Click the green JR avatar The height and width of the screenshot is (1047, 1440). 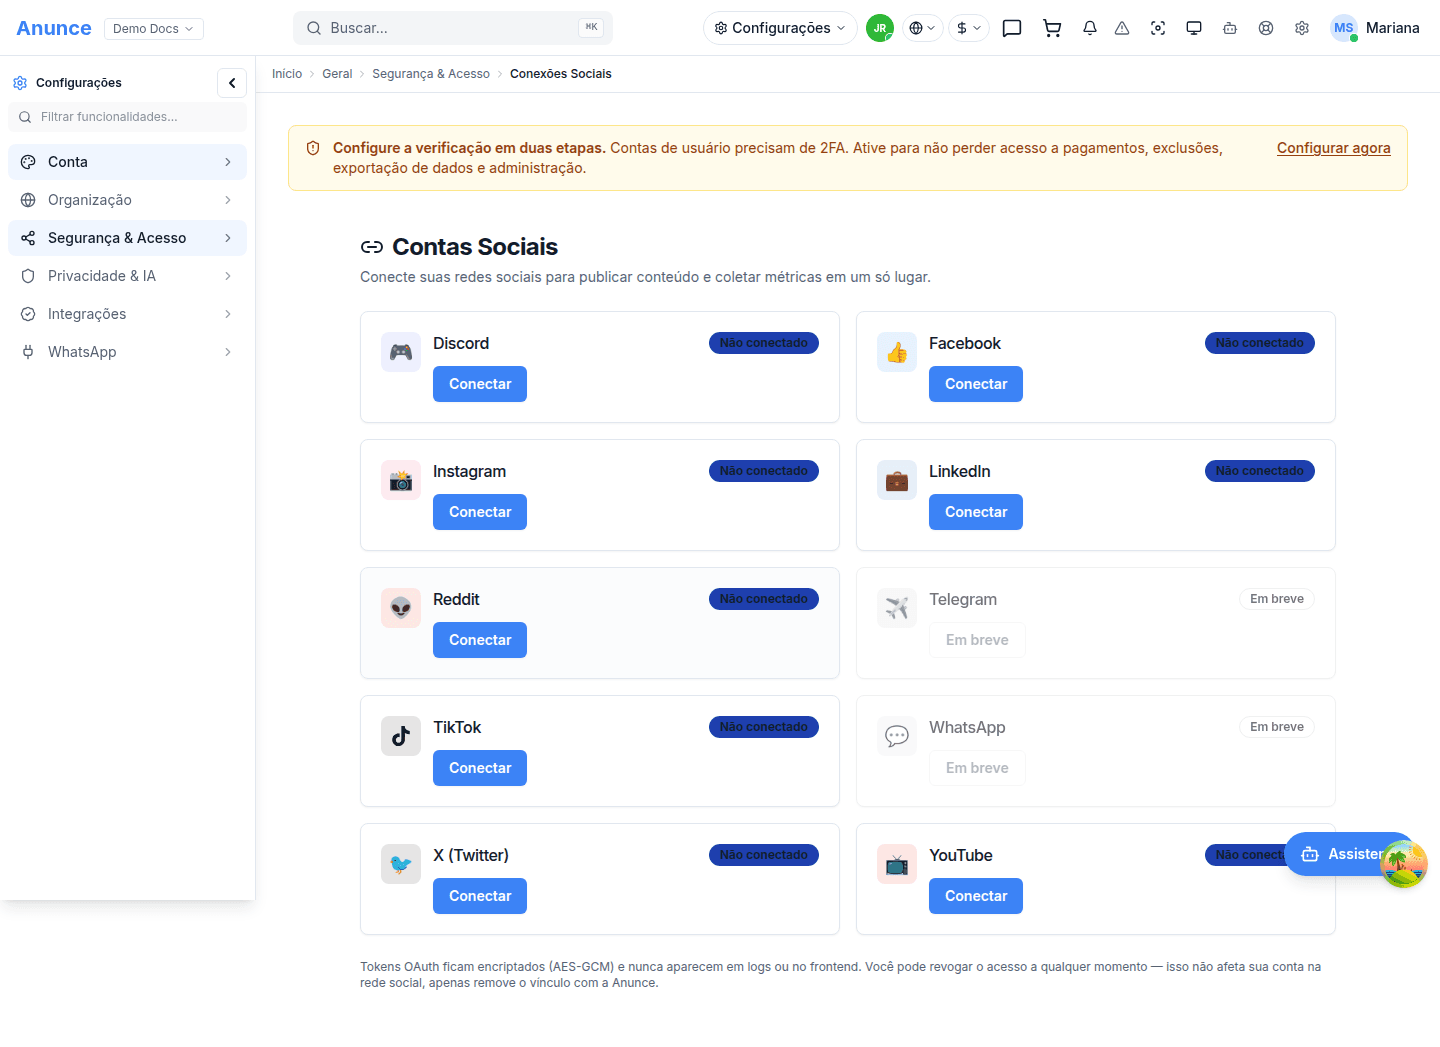880,28
